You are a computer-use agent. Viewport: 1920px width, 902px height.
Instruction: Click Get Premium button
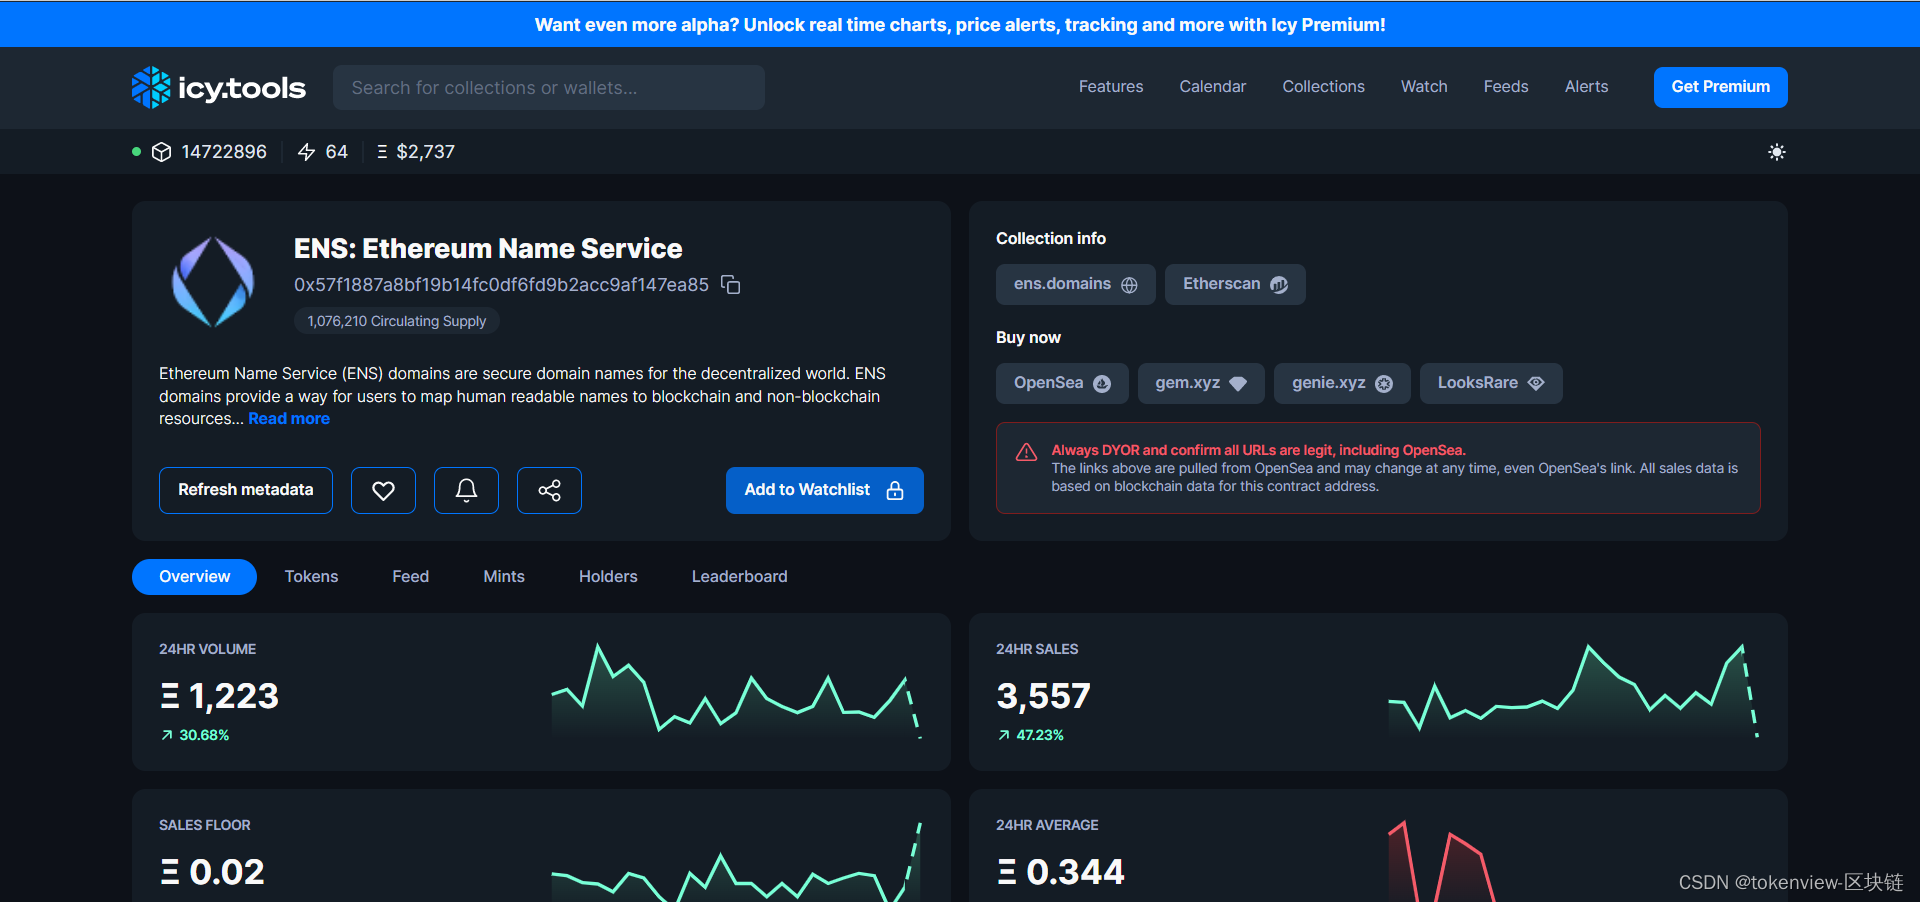pos(1720,87)
